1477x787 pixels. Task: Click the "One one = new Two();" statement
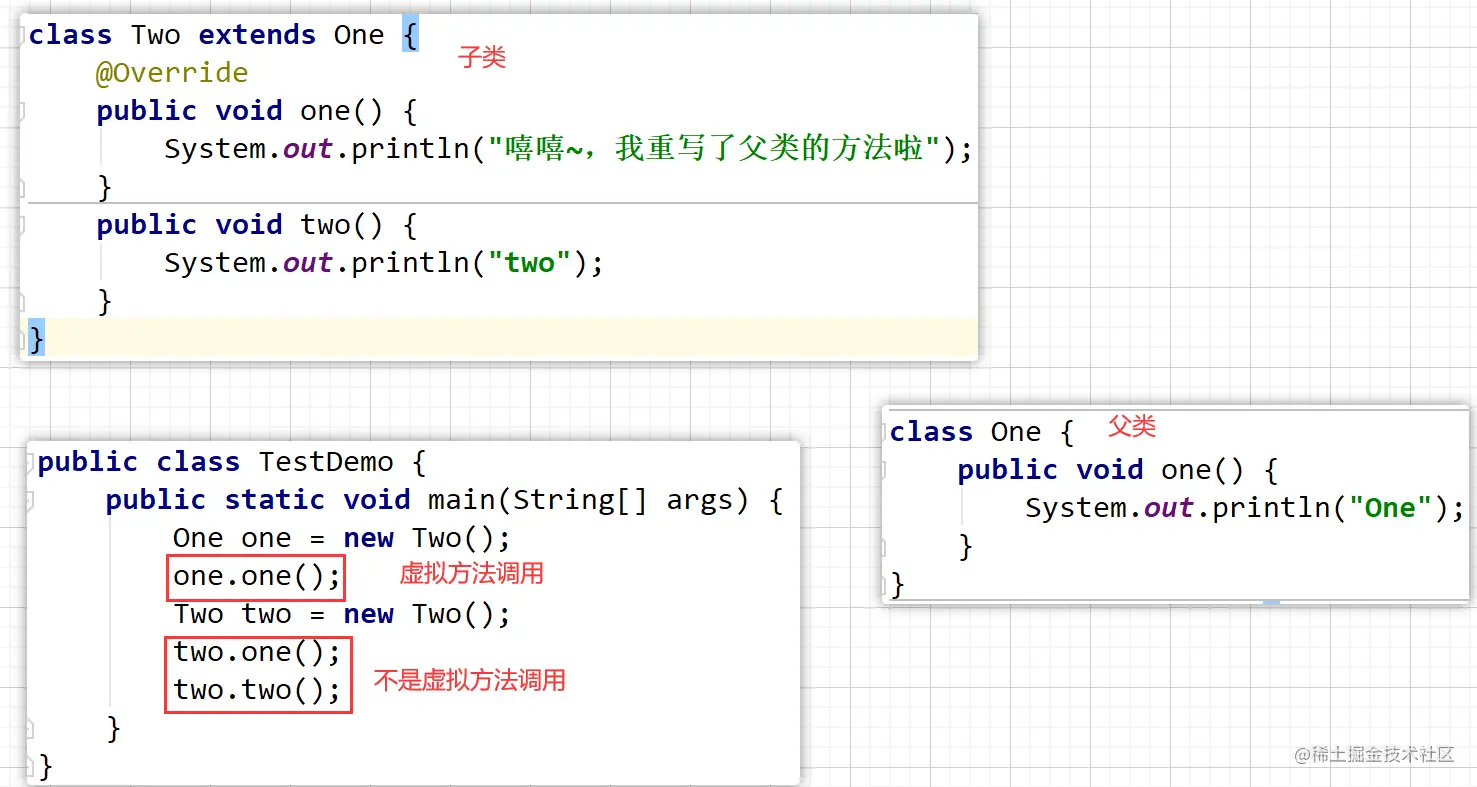(x=342, y=538)
